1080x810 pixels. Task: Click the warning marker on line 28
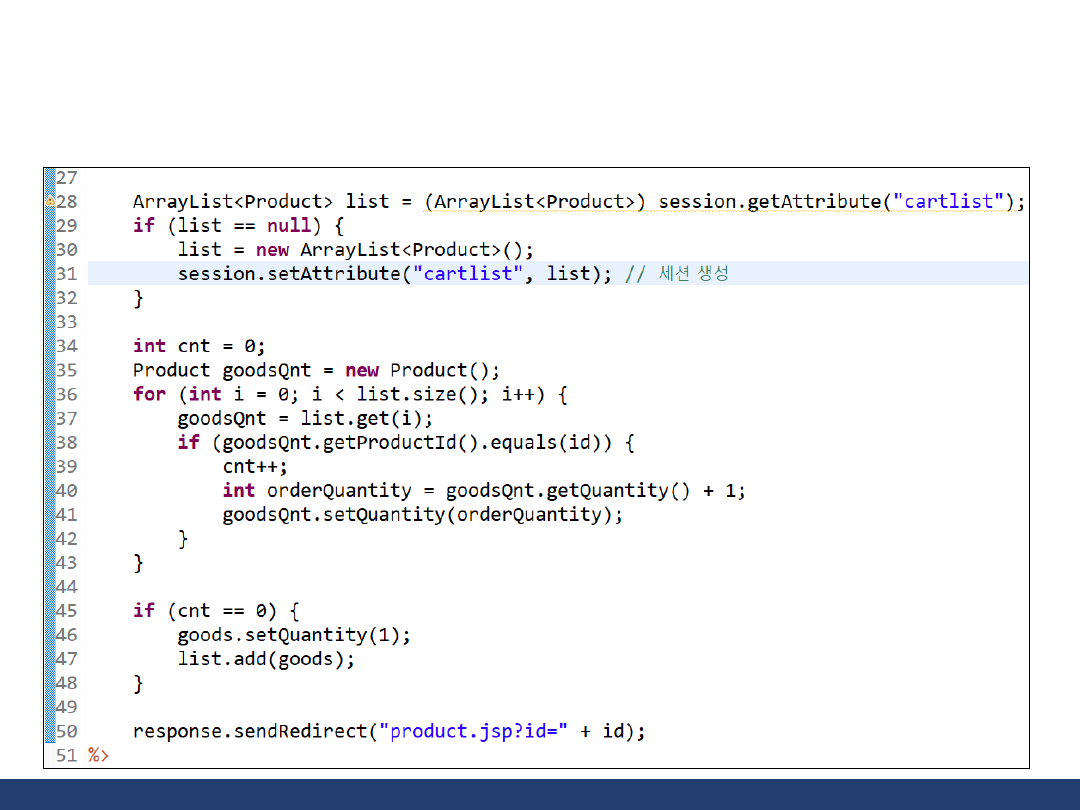point(50,201)
